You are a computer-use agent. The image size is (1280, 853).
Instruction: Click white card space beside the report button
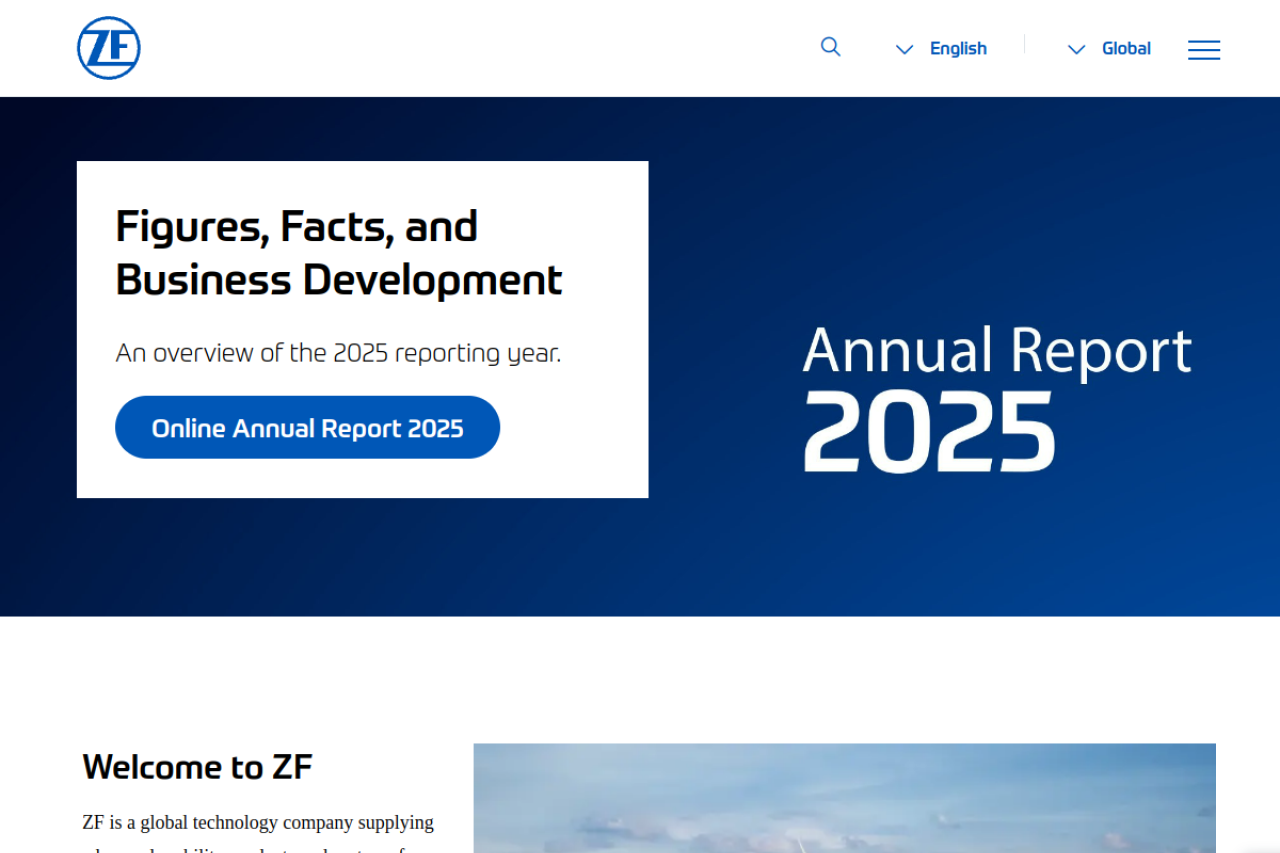coord(575,428)
